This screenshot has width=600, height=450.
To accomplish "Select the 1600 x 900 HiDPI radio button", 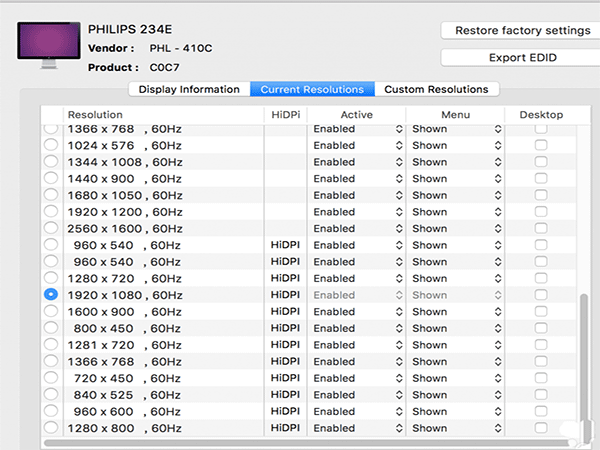I will pos(51,312).
